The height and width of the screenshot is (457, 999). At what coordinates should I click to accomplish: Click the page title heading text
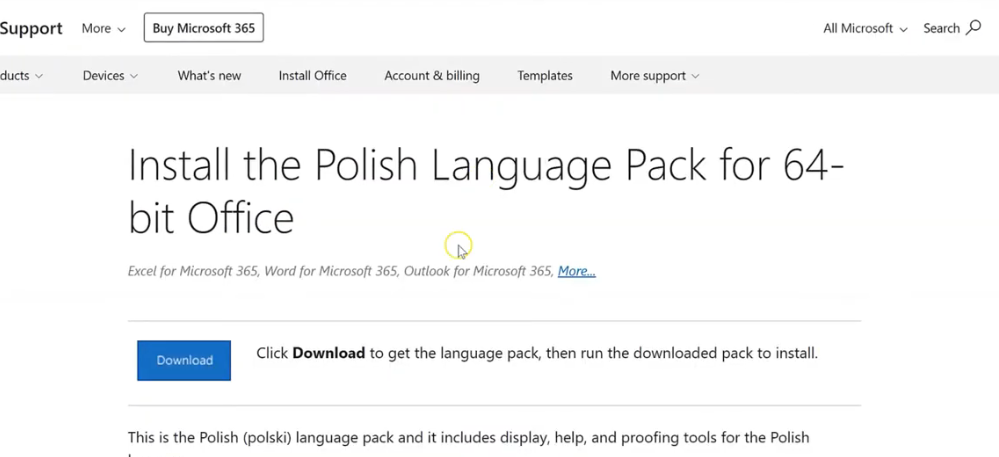pos(485,191)
